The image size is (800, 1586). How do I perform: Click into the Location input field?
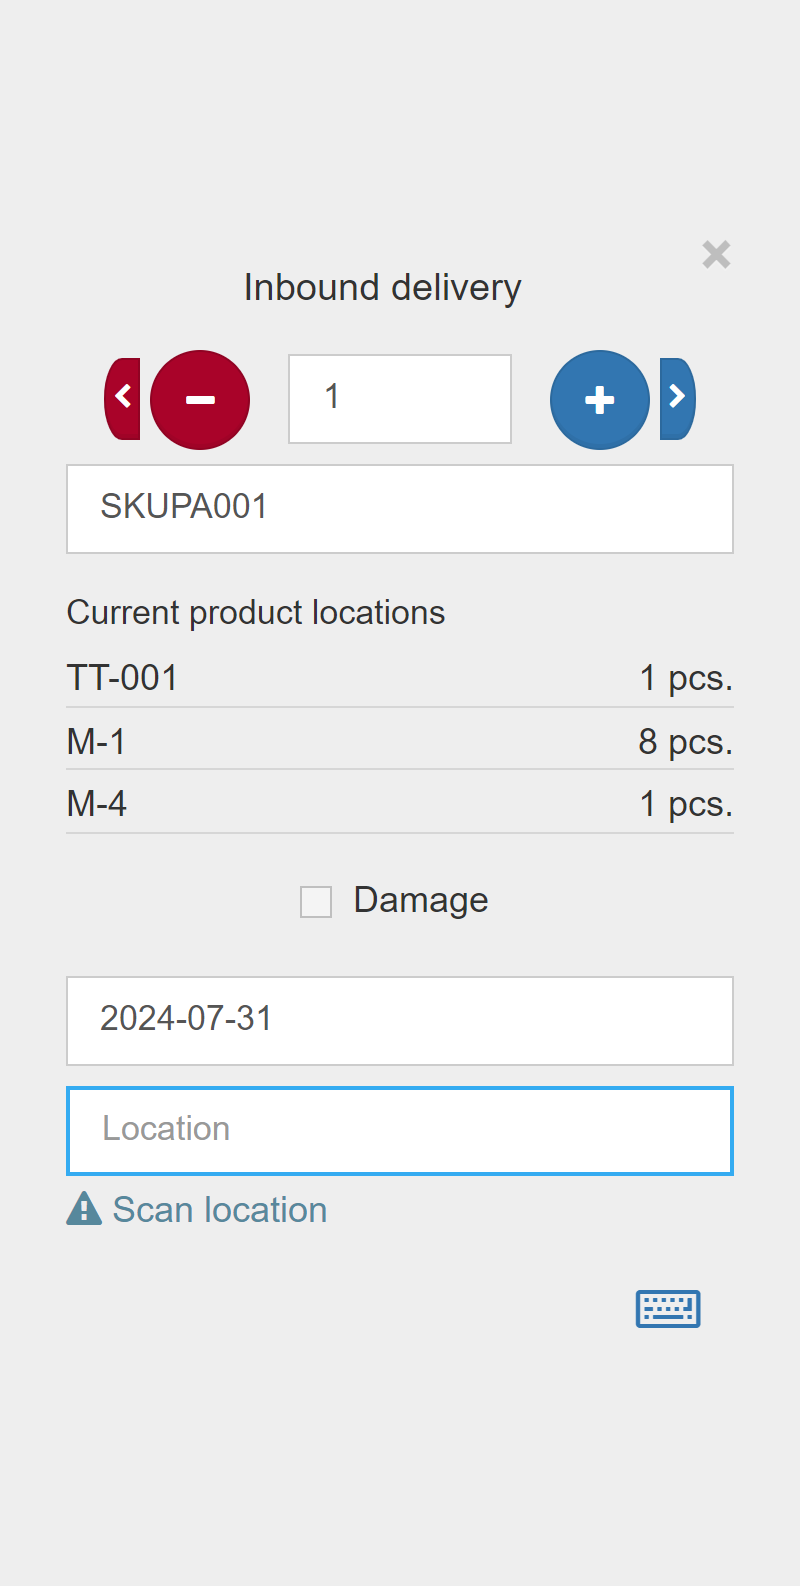pyautogui.click(x=400, y=1131)
